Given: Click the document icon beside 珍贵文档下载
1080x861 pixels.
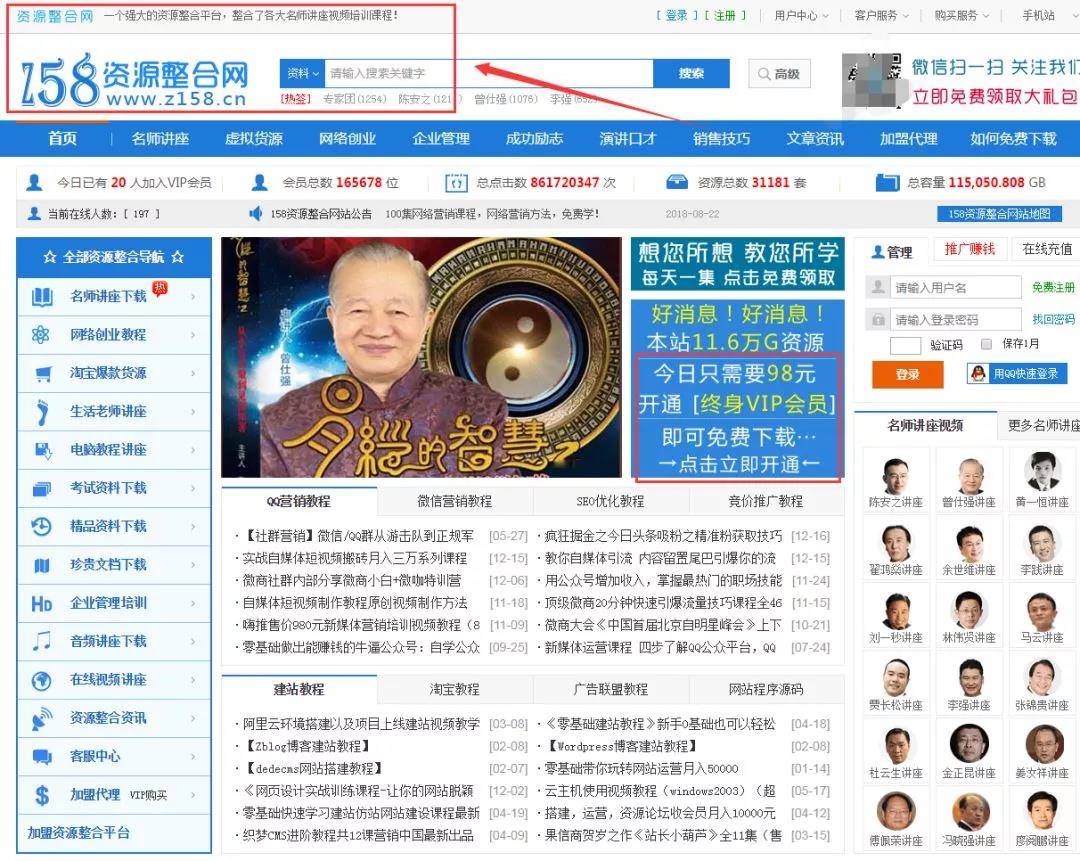Looking at the screenshot, I should tap(42, 566).
